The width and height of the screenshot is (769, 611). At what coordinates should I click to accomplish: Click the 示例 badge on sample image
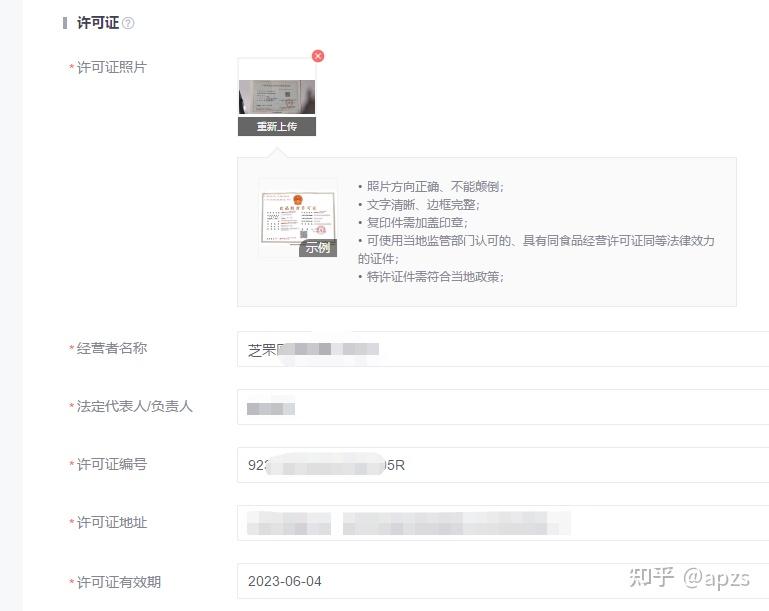318,247
